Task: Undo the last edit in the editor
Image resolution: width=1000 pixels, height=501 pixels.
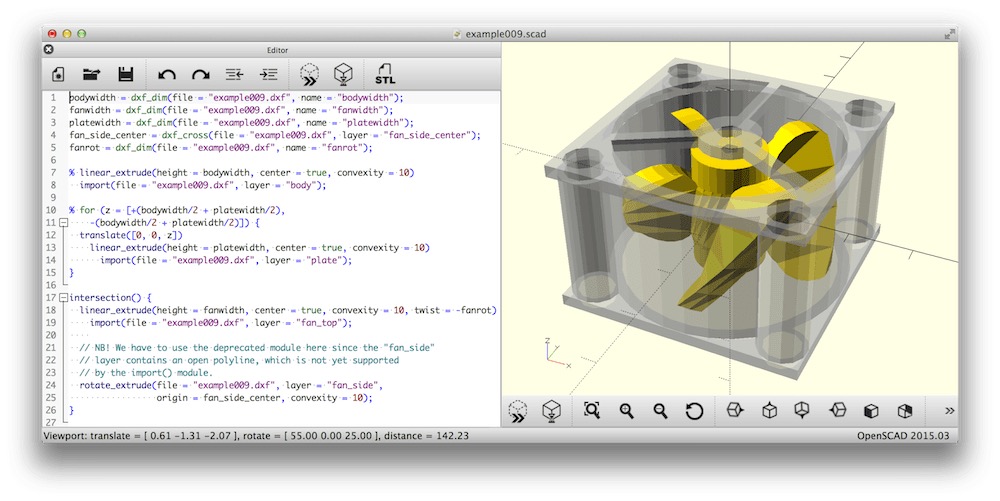Action: (166, 75)
